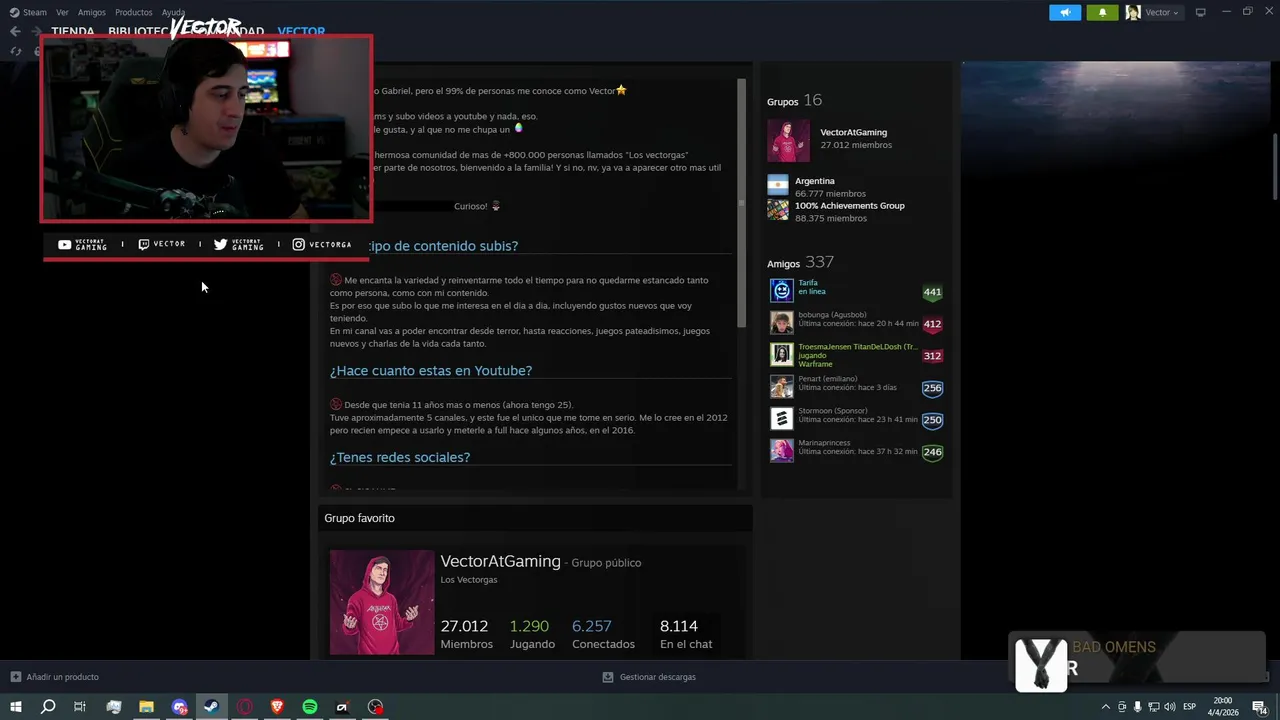
Task: Open Windows search magnifier
Action: 48,707
